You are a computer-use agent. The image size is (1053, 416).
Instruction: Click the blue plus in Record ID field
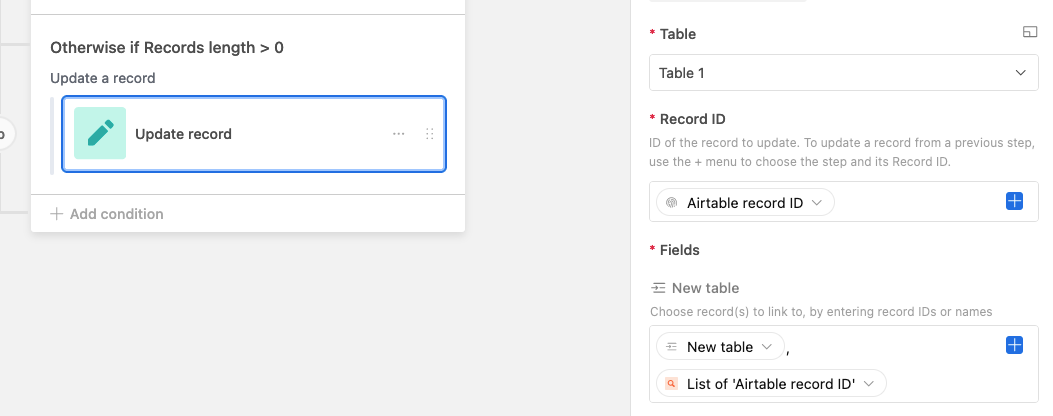coord(1014,201)
